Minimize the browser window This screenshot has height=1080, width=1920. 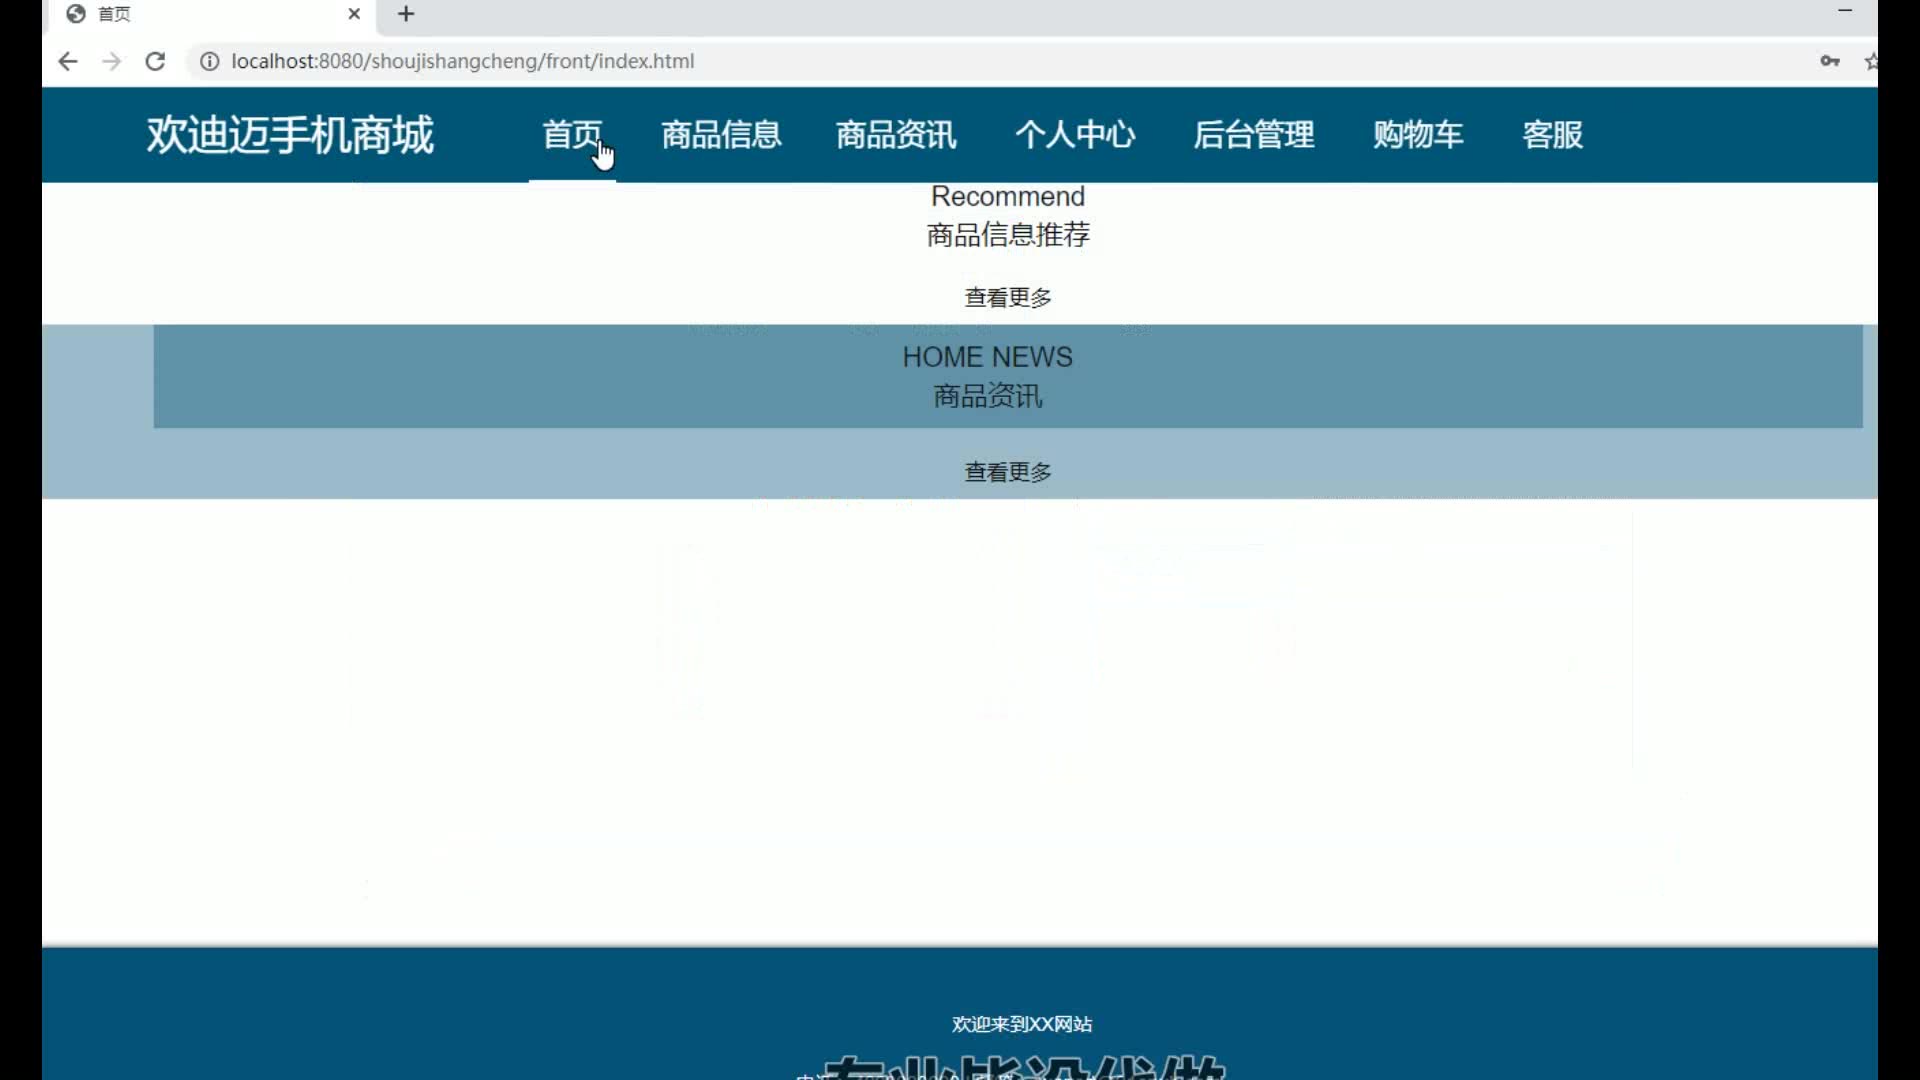(1845, 11)
